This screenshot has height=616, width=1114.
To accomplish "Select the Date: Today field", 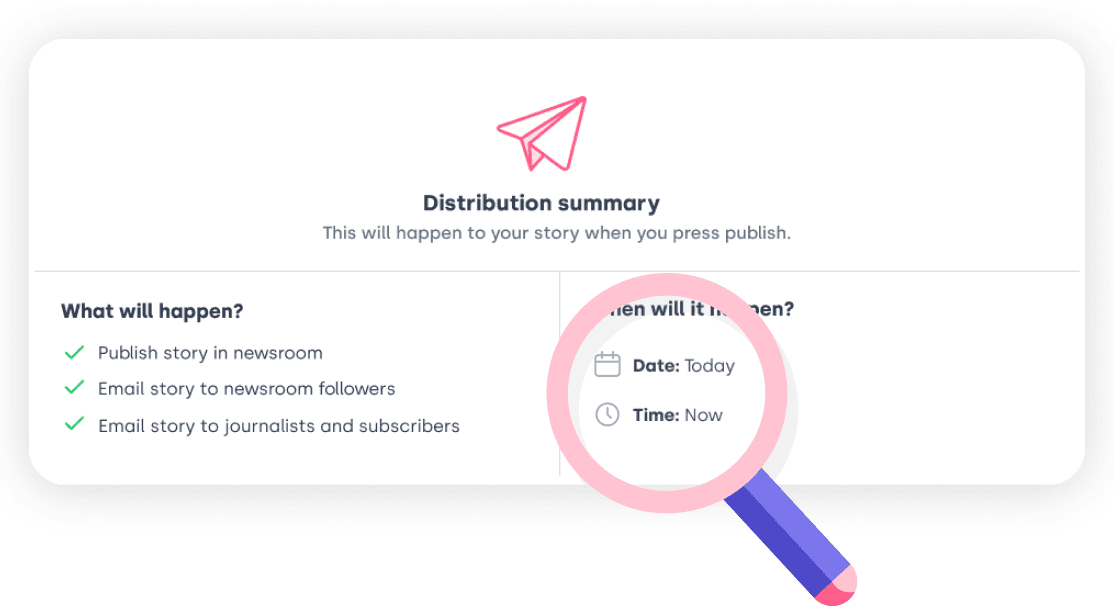I will [665, 365].
